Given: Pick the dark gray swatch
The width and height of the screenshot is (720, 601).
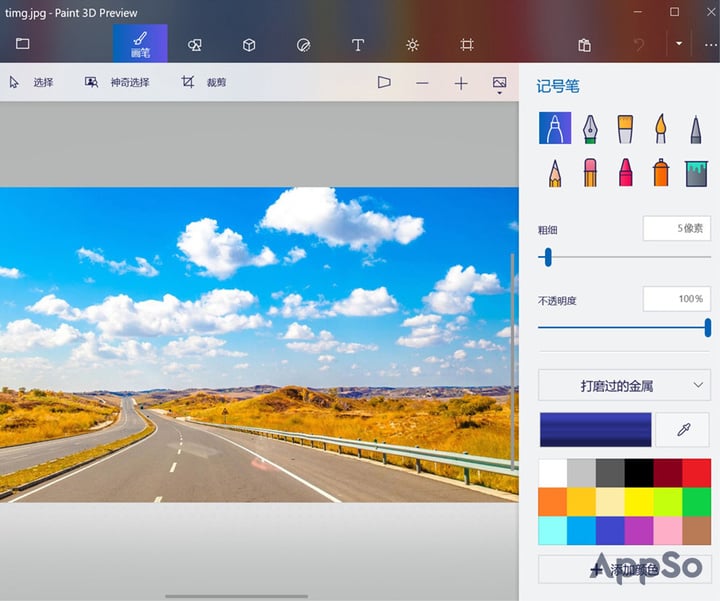Looking at the screenshot, I should [610, 473].
